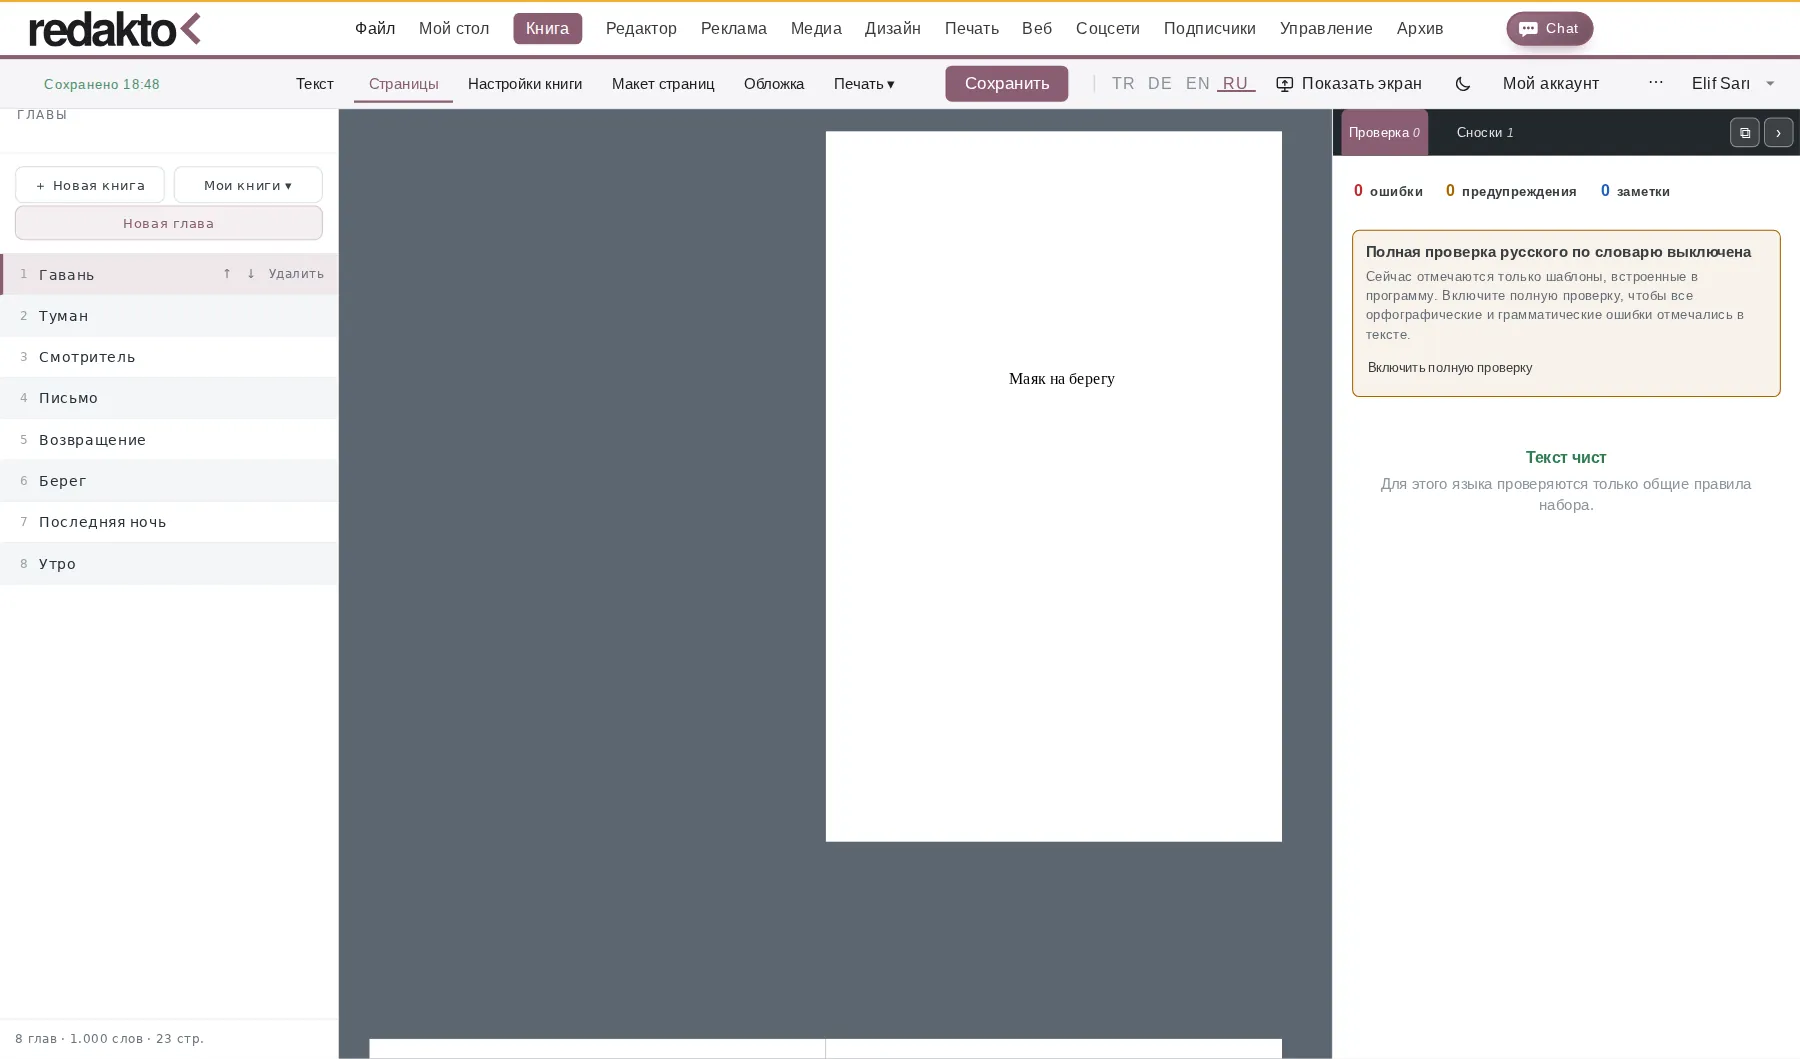This screenshot has width=1800, height=1059.
Task: Open Настройки книги tab
Action: pyautogui.click(x=525, y=84)
